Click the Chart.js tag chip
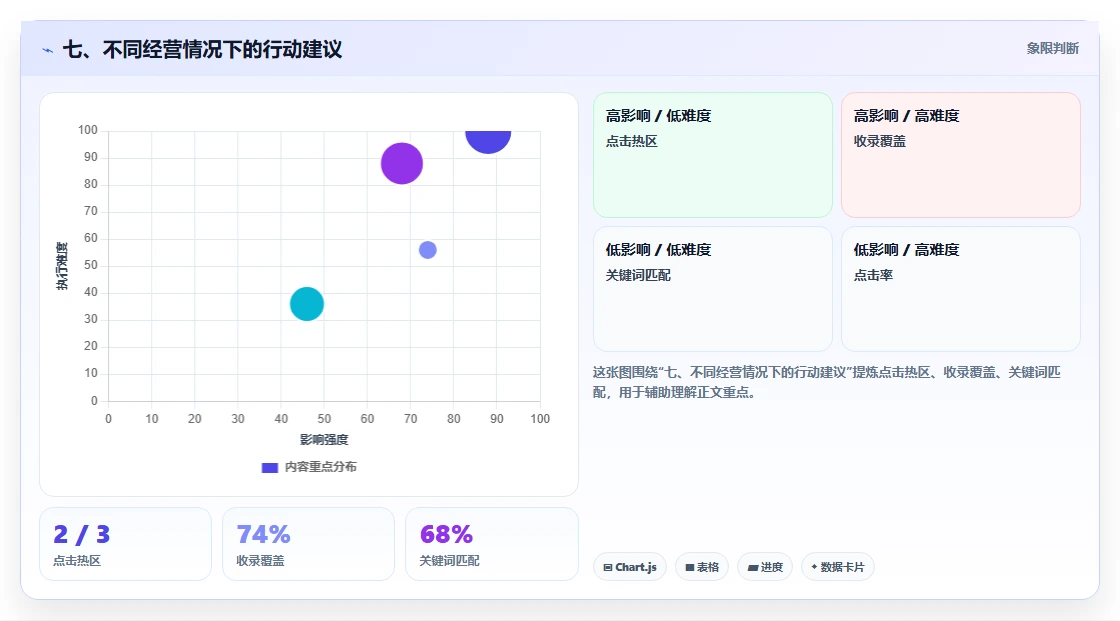Viewport: 1120px width, 621px height. (630, 567)
